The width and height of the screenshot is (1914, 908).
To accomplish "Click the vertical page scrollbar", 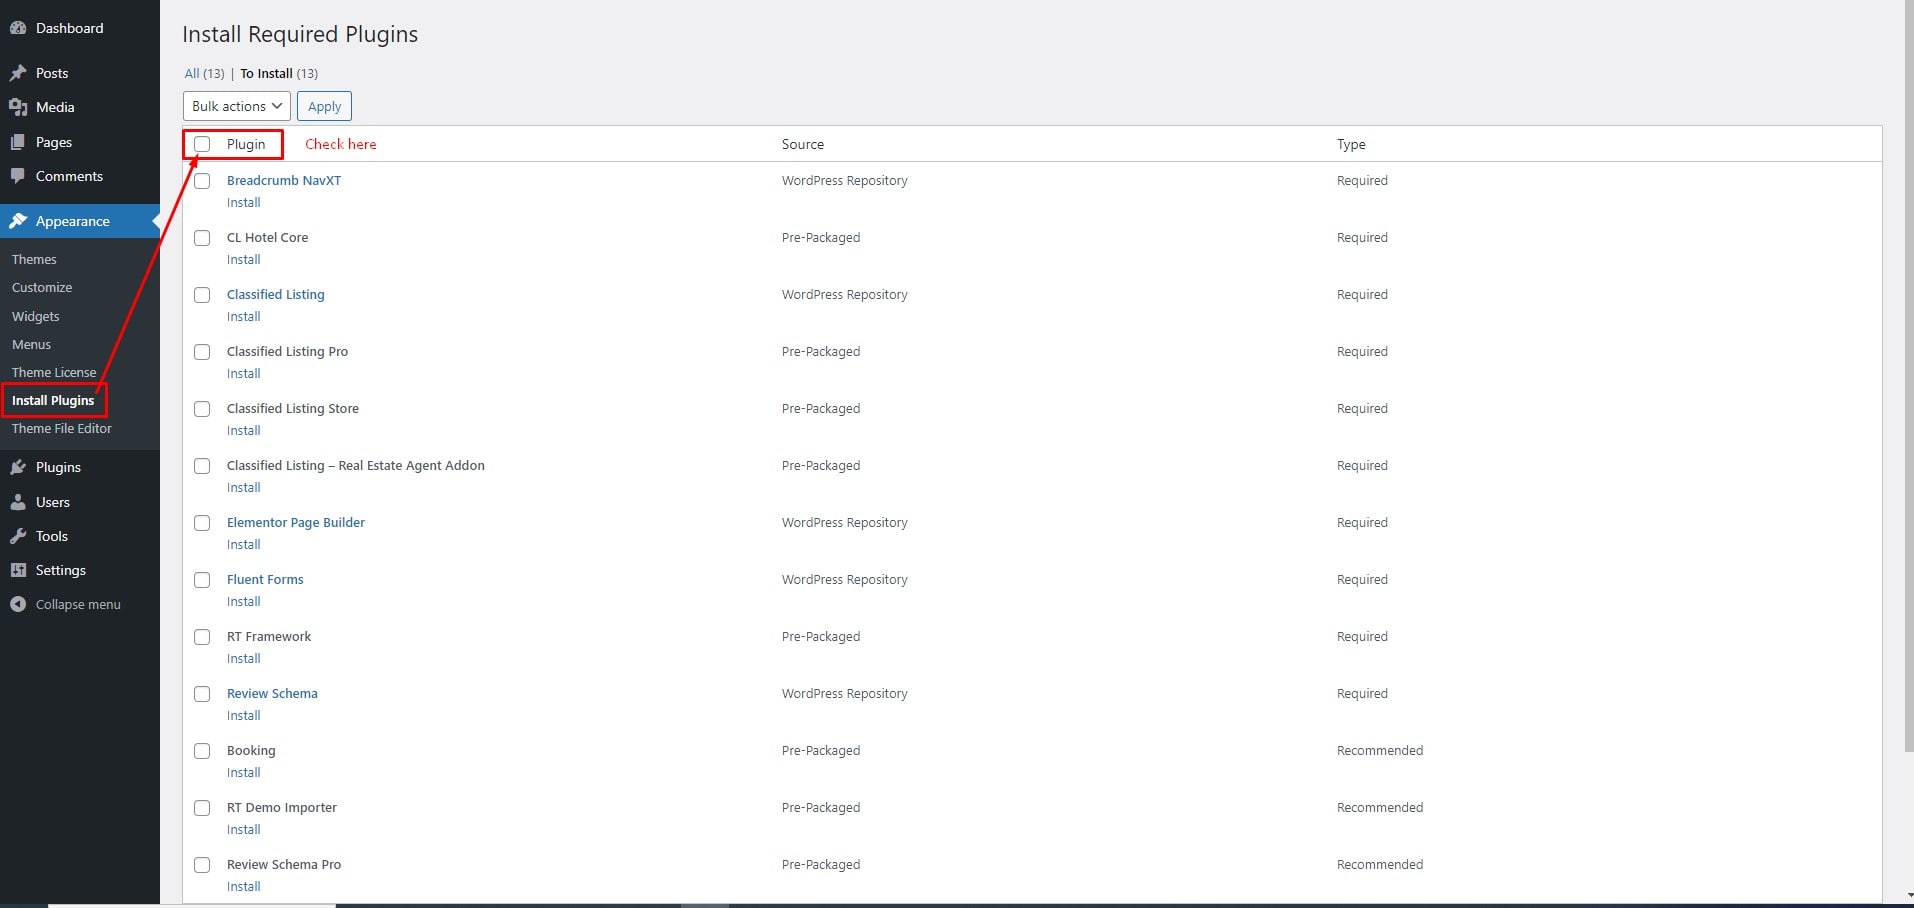I will pyautogui.click(x=1907, y=375).
